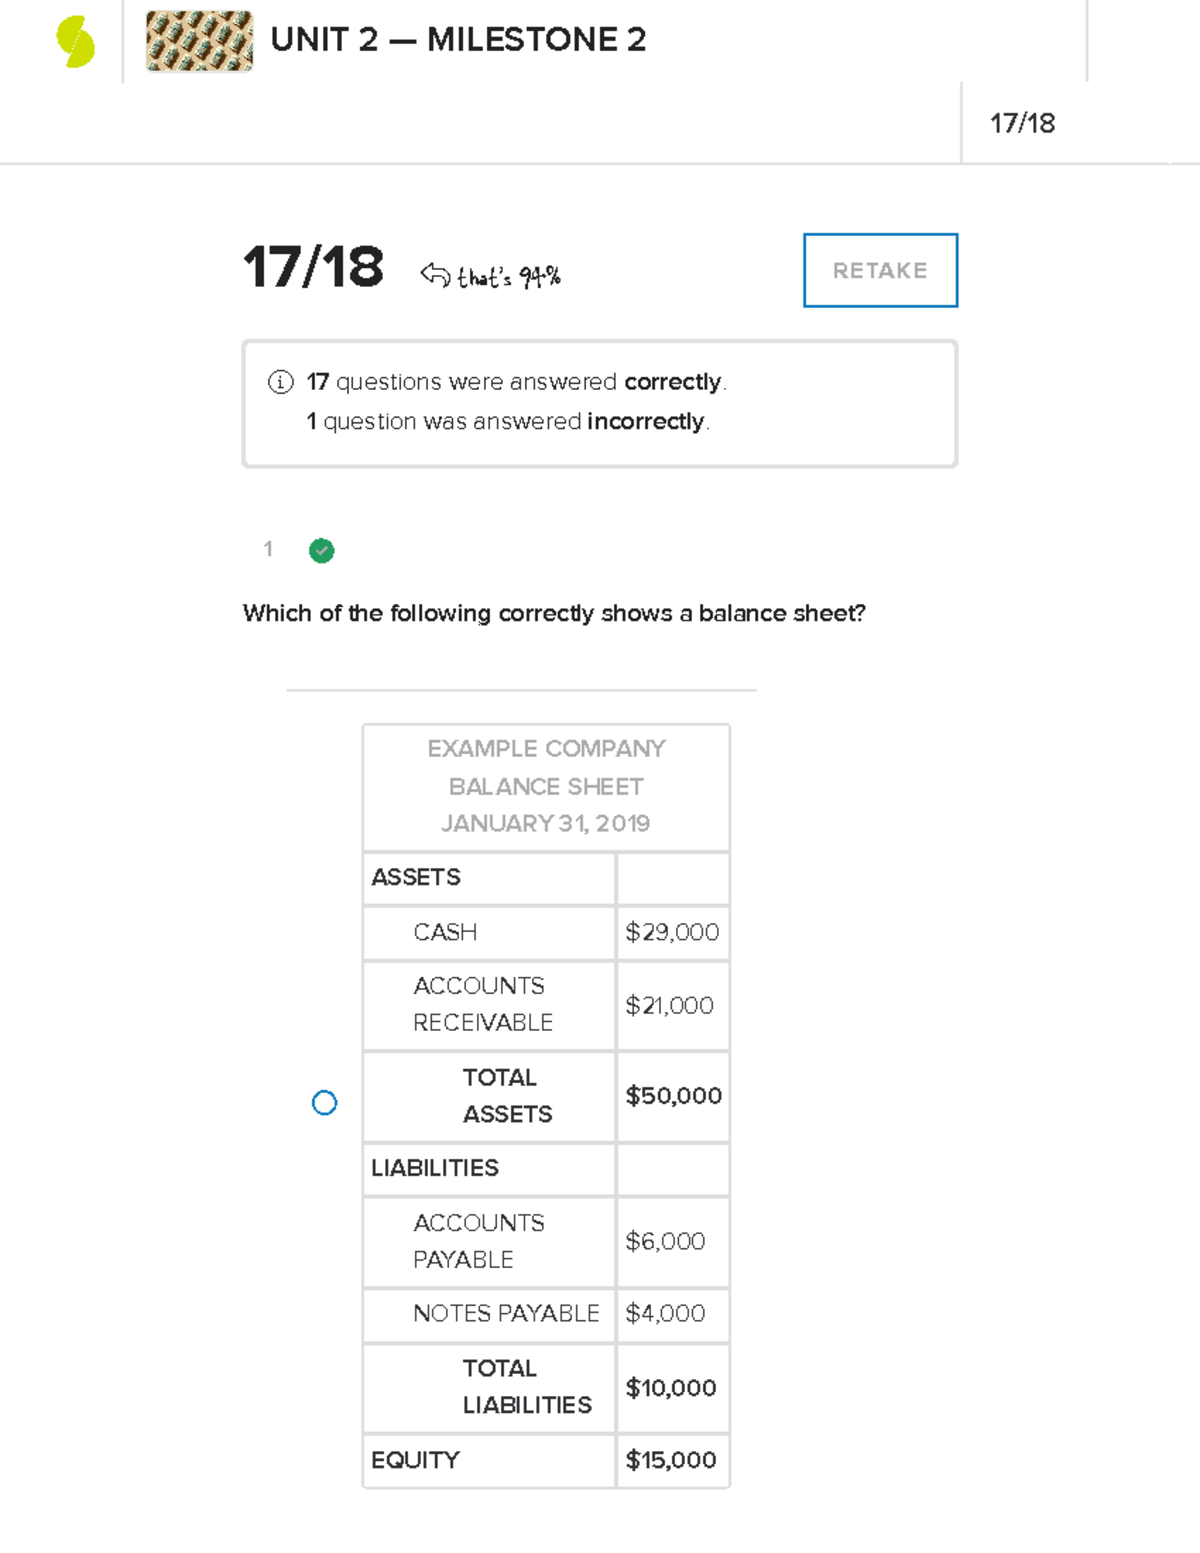
Task: Click the 17/18 score in the top-right corner
Action: pyautogui.click(x=1022, y=123)
